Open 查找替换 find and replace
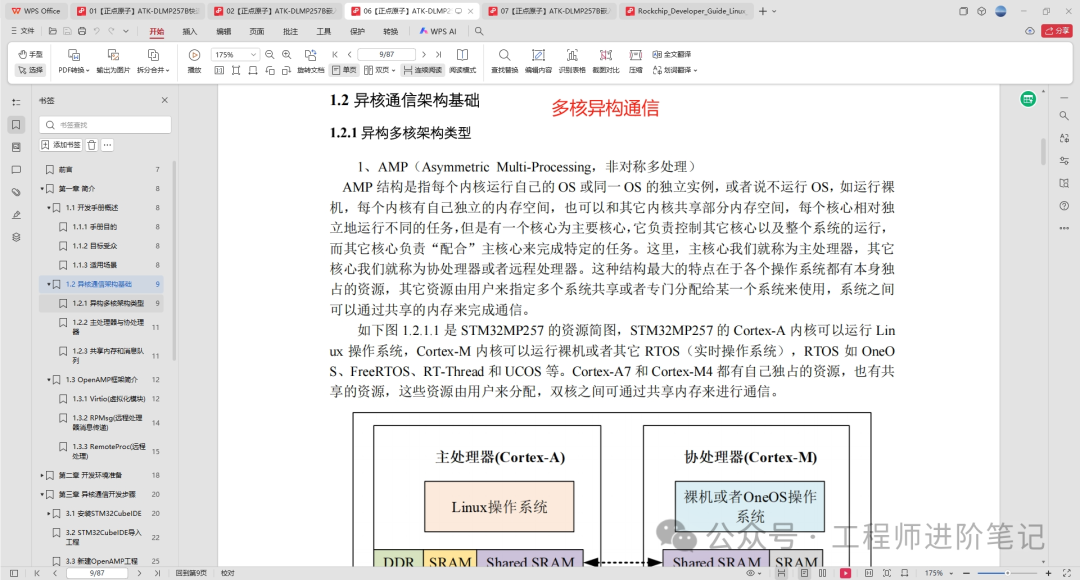This screenshot has height=580, width=1080. (x=504, y=61)
